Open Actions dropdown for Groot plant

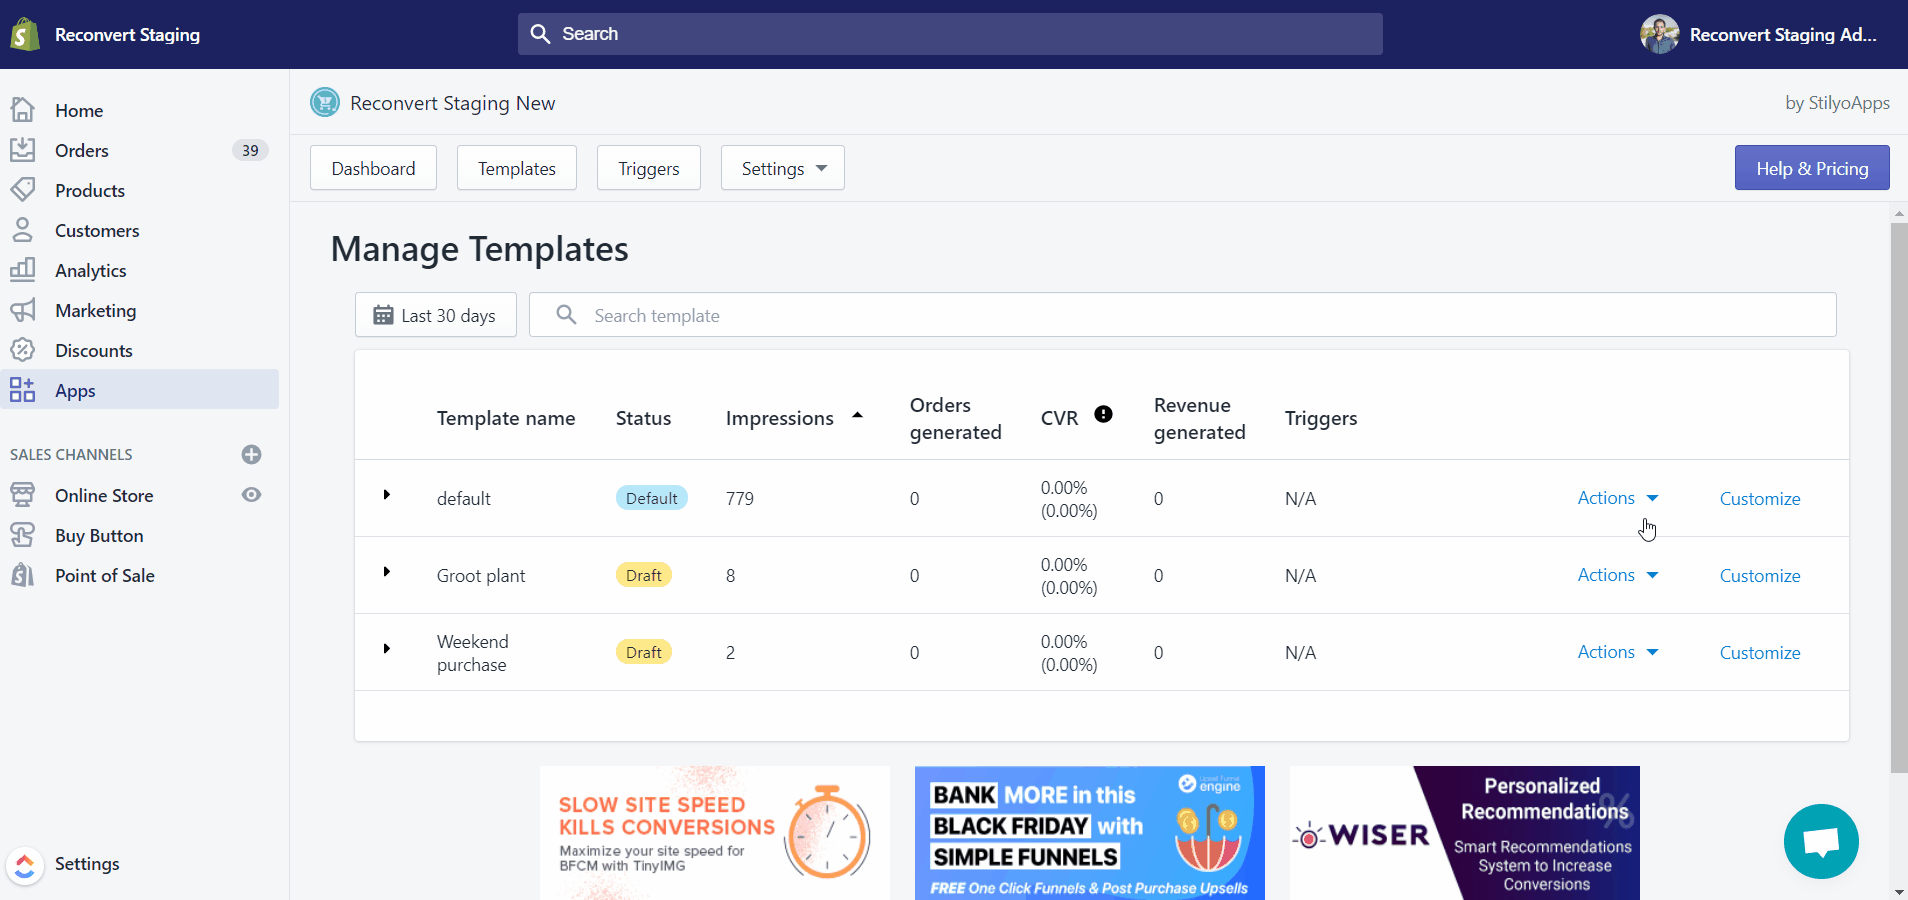[x=1617, y=575]
